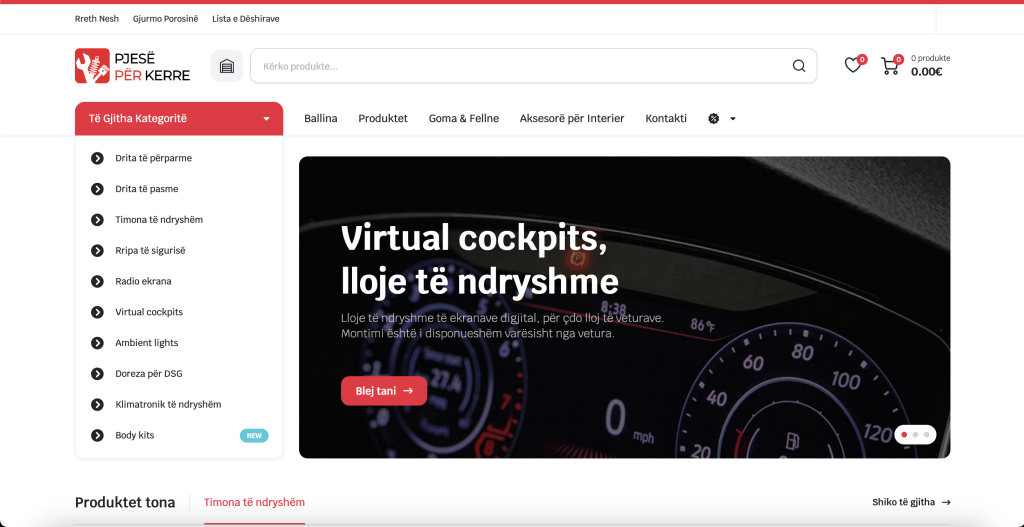Click the magnifier search icon
The width and height of the screenshot is (1024, 527).
[x=799, y=66]
